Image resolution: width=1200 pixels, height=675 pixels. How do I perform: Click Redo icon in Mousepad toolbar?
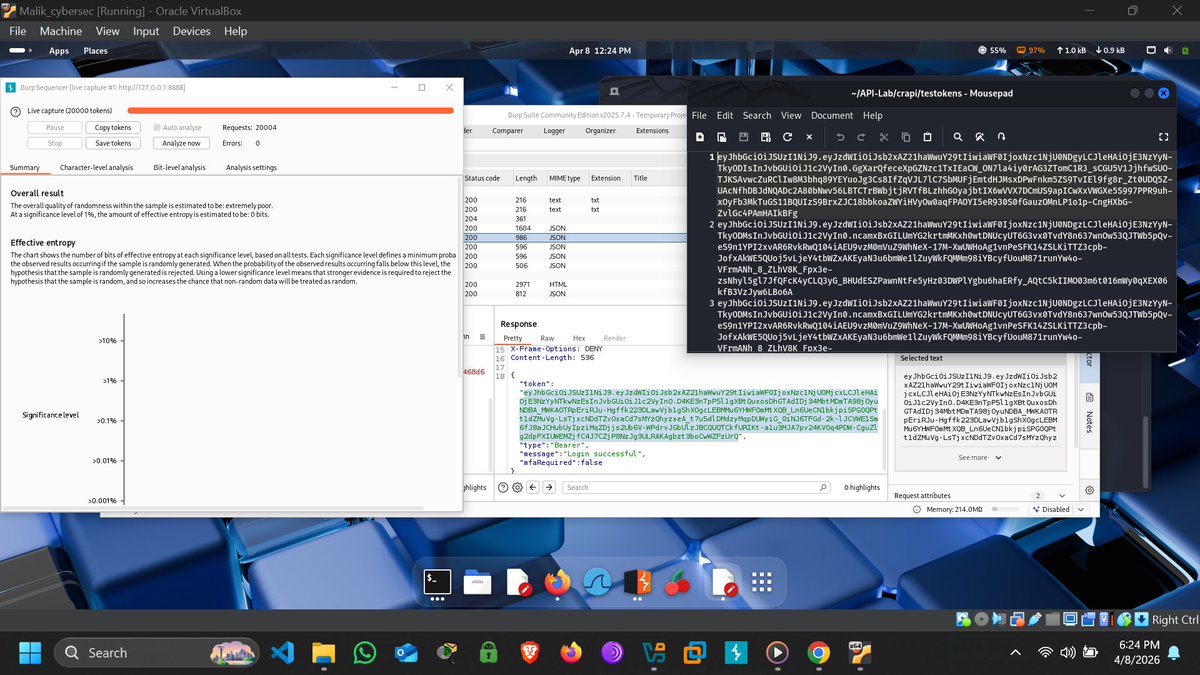[x=861, y=136]
